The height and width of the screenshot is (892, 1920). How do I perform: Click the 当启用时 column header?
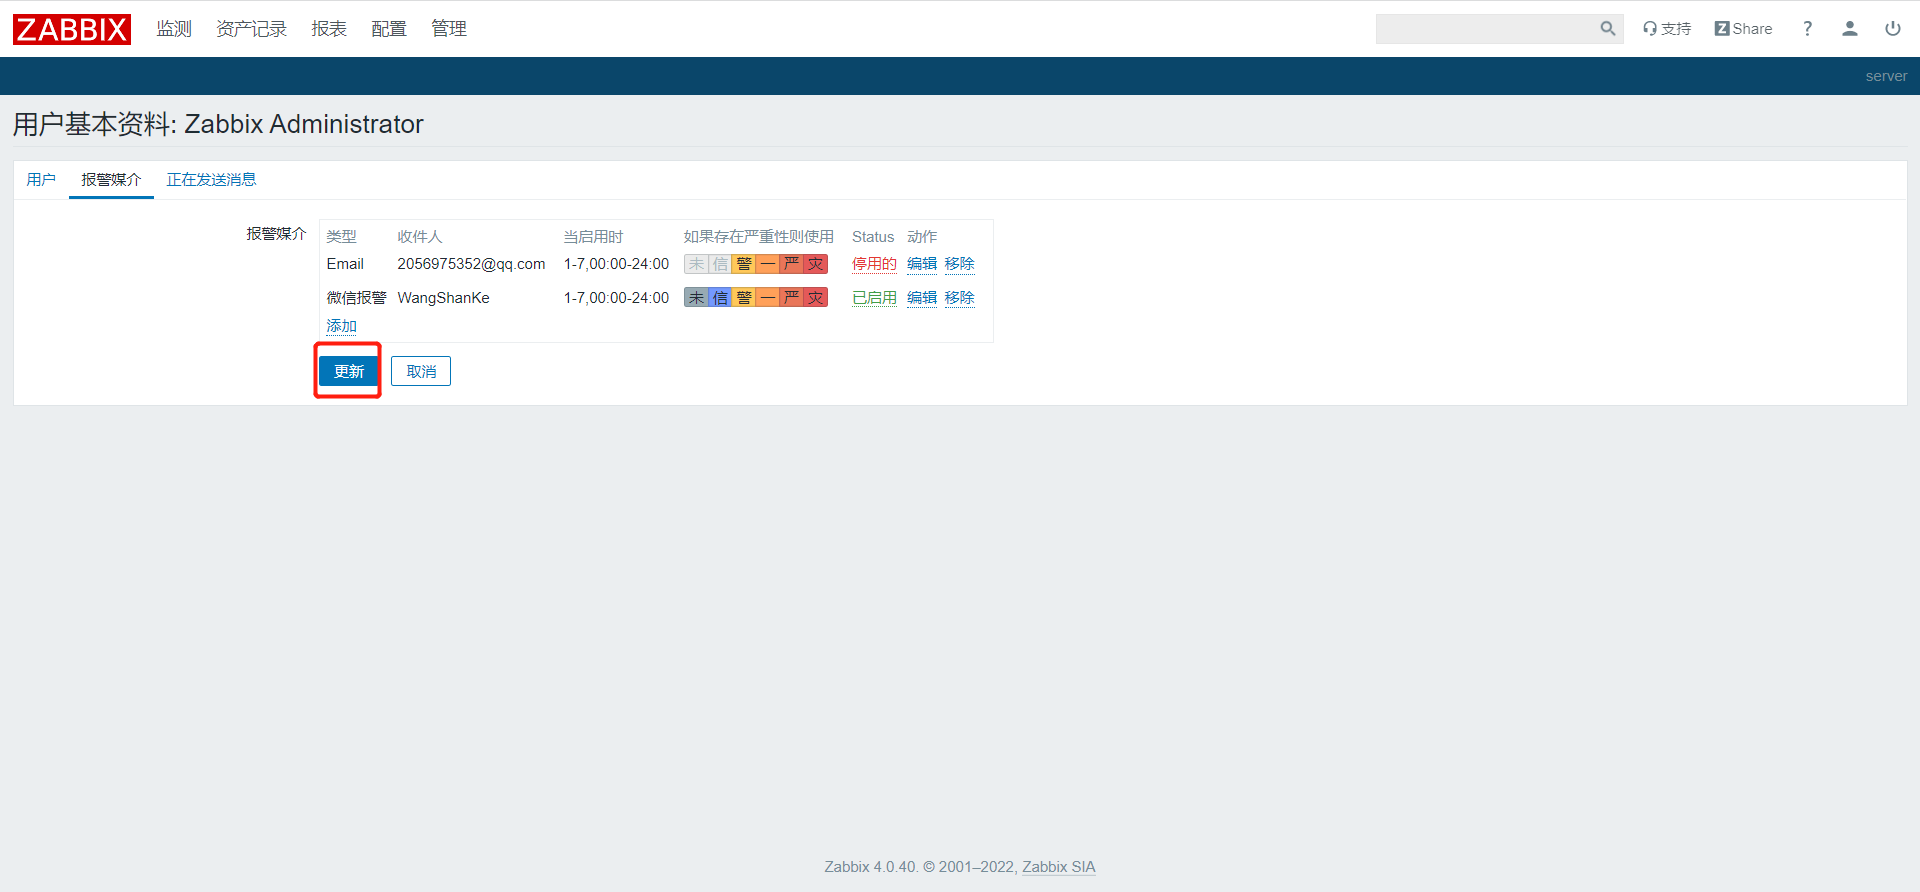[593, 237]
